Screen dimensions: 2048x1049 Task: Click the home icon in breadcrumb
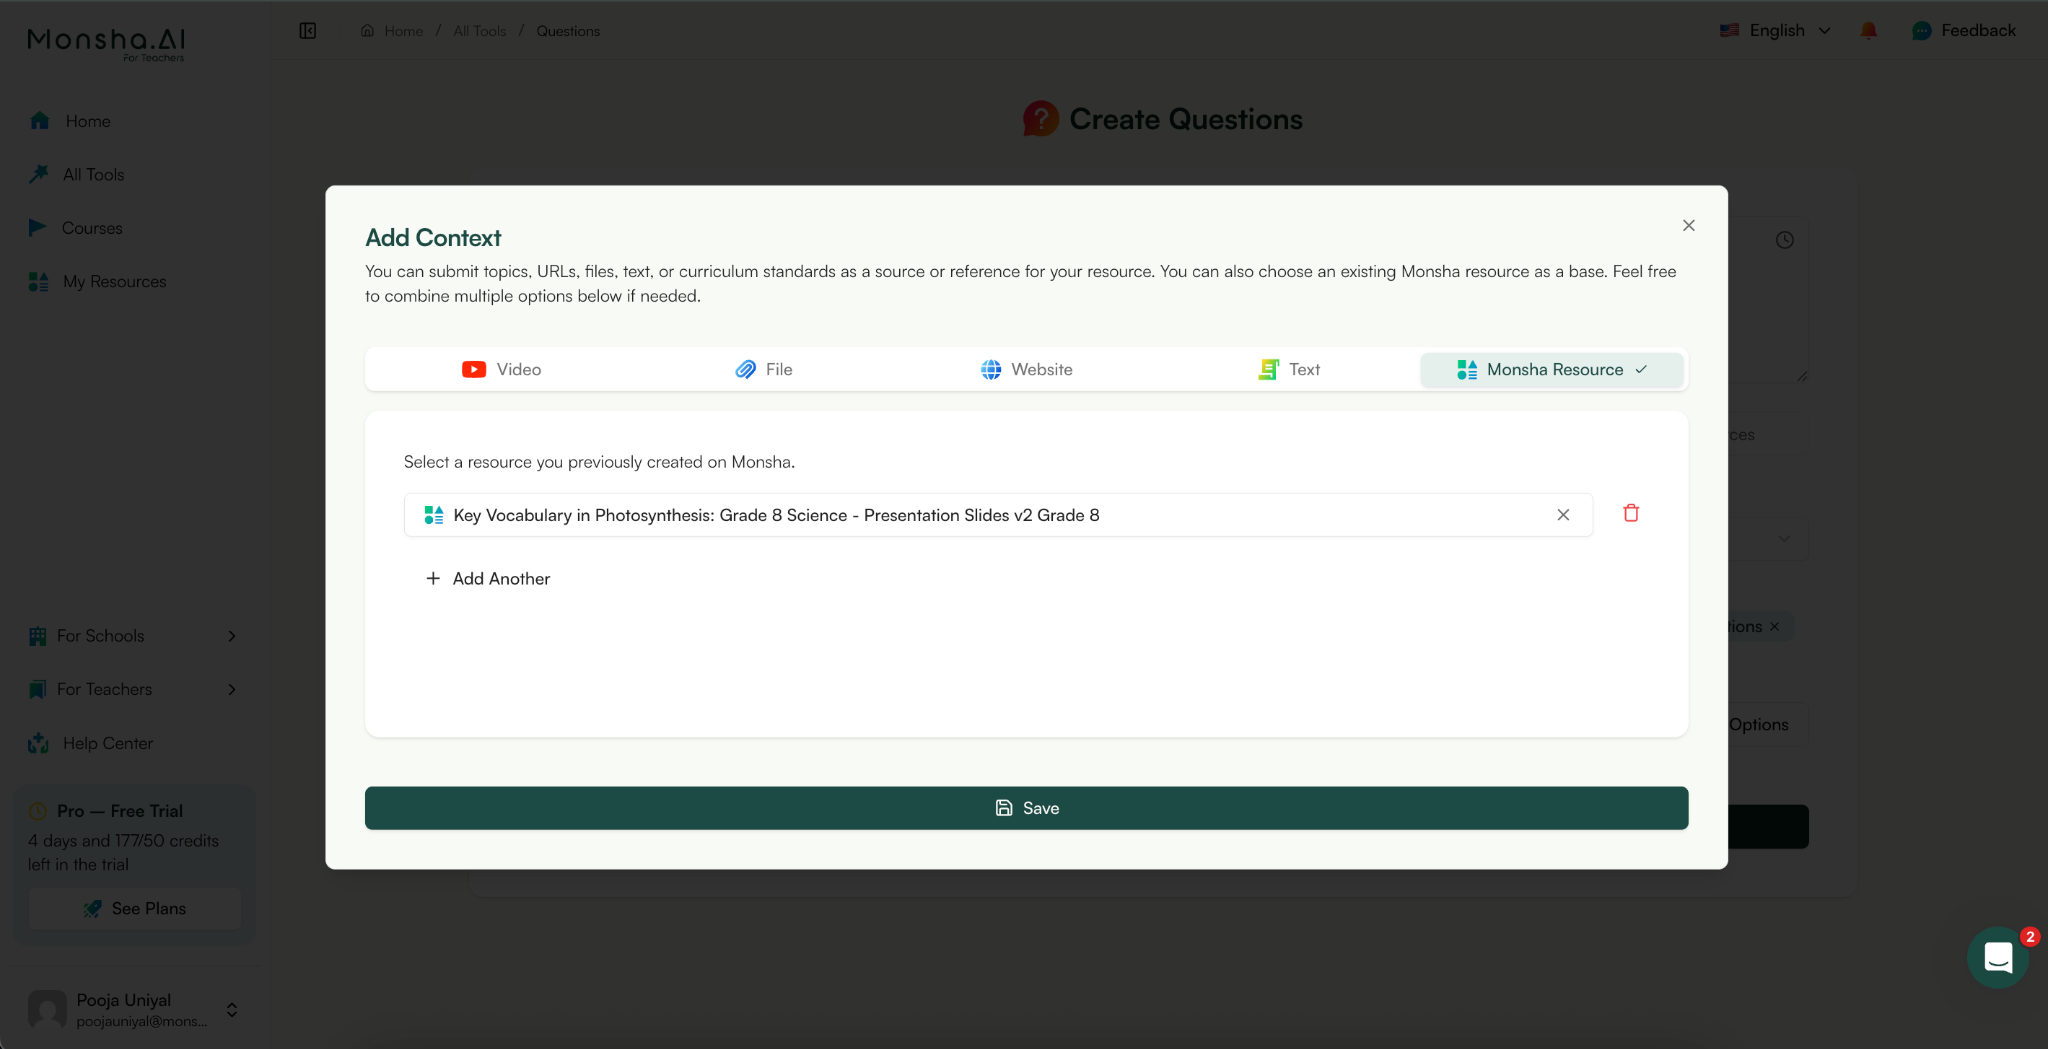(367, 31)
